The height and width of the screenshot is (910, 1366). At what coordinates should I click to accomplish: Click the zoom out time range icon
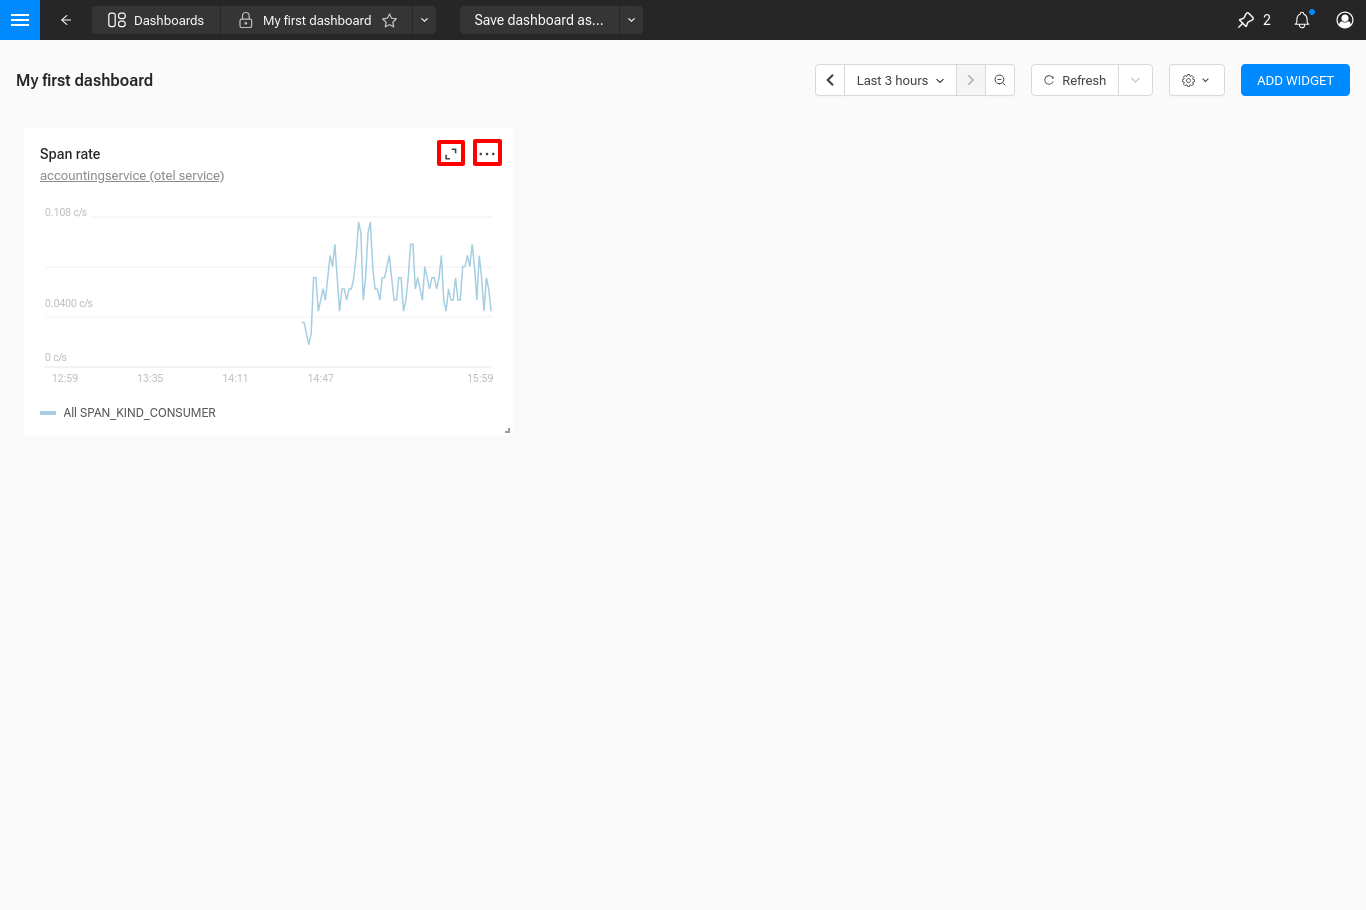[1000, 80]
